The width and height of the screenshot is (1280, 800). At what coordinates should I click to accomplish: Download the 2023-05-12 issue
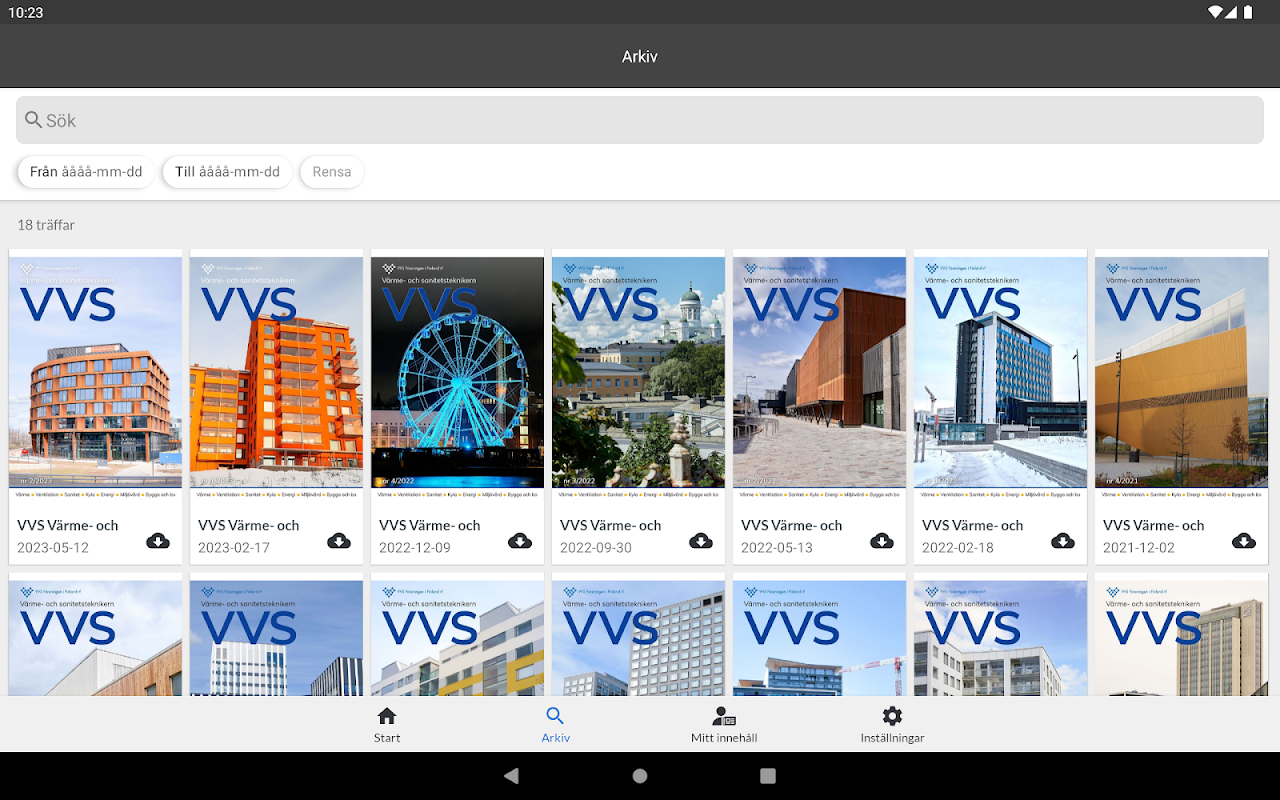pyautogui.click(x=158, y=541)
